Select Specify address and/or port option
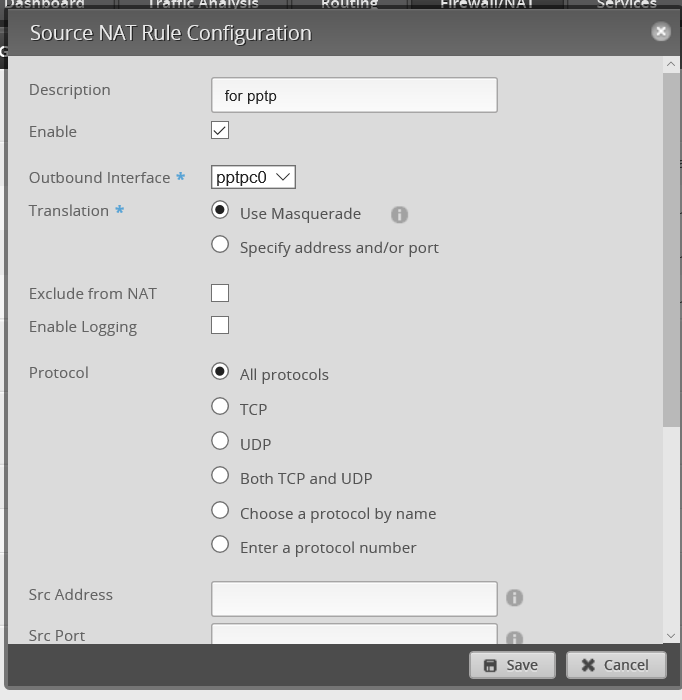This screenshot has width=682, height=700. pos(220,245)
